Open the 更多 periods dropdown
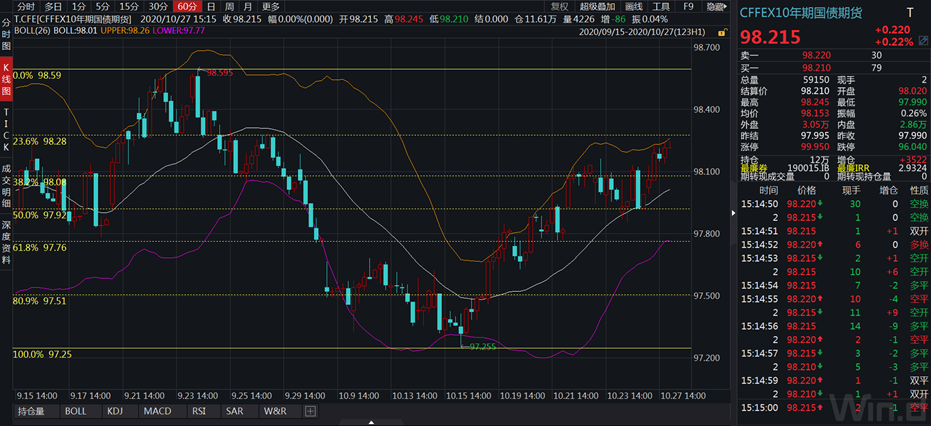931x426 pixels. (271, 7)
